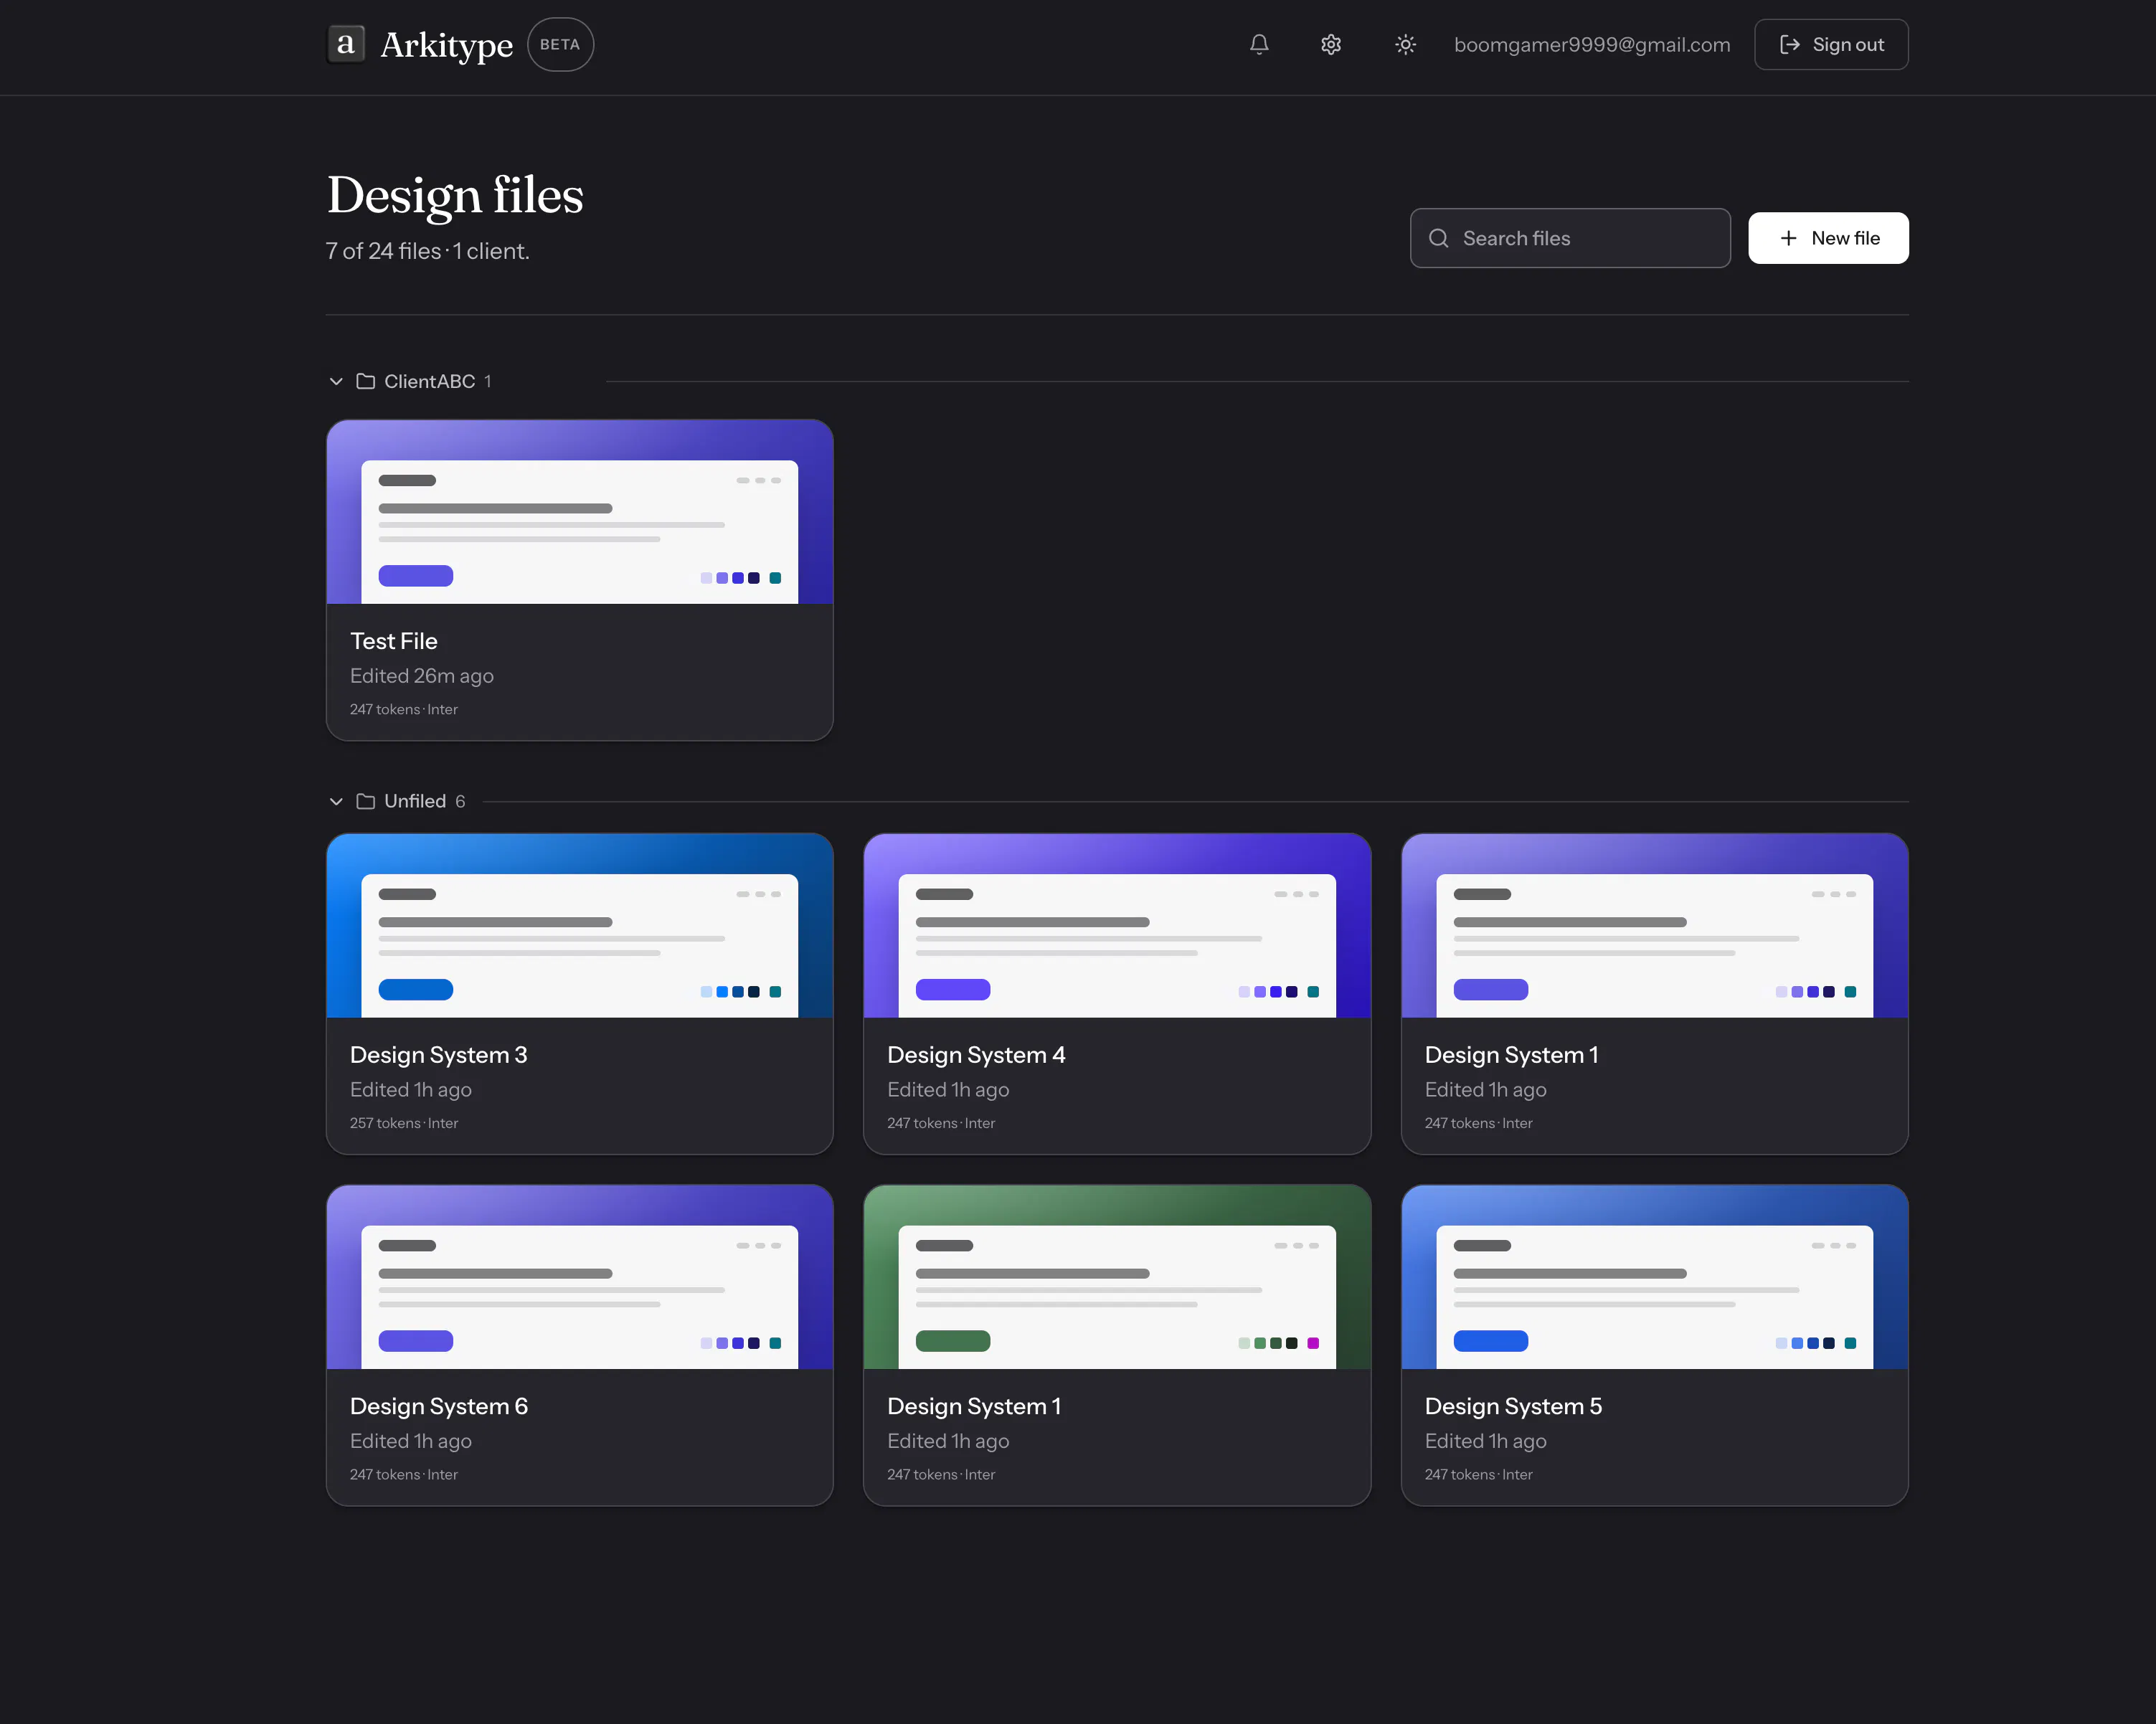
Task: Click 'Edited 26m ago' on Test File
Action: coord(422,676)
